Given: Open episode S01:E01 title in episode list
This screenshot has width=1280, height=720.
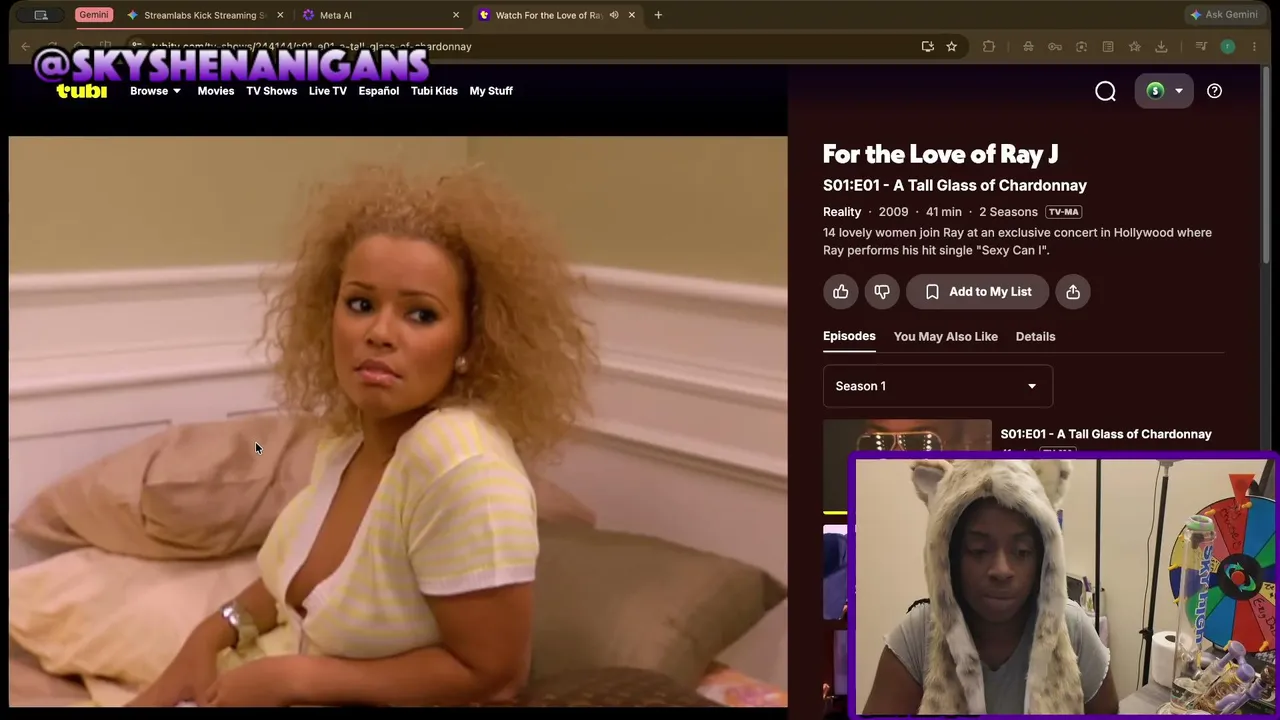Looking at the screenshot, I should tap(1106, 434).
